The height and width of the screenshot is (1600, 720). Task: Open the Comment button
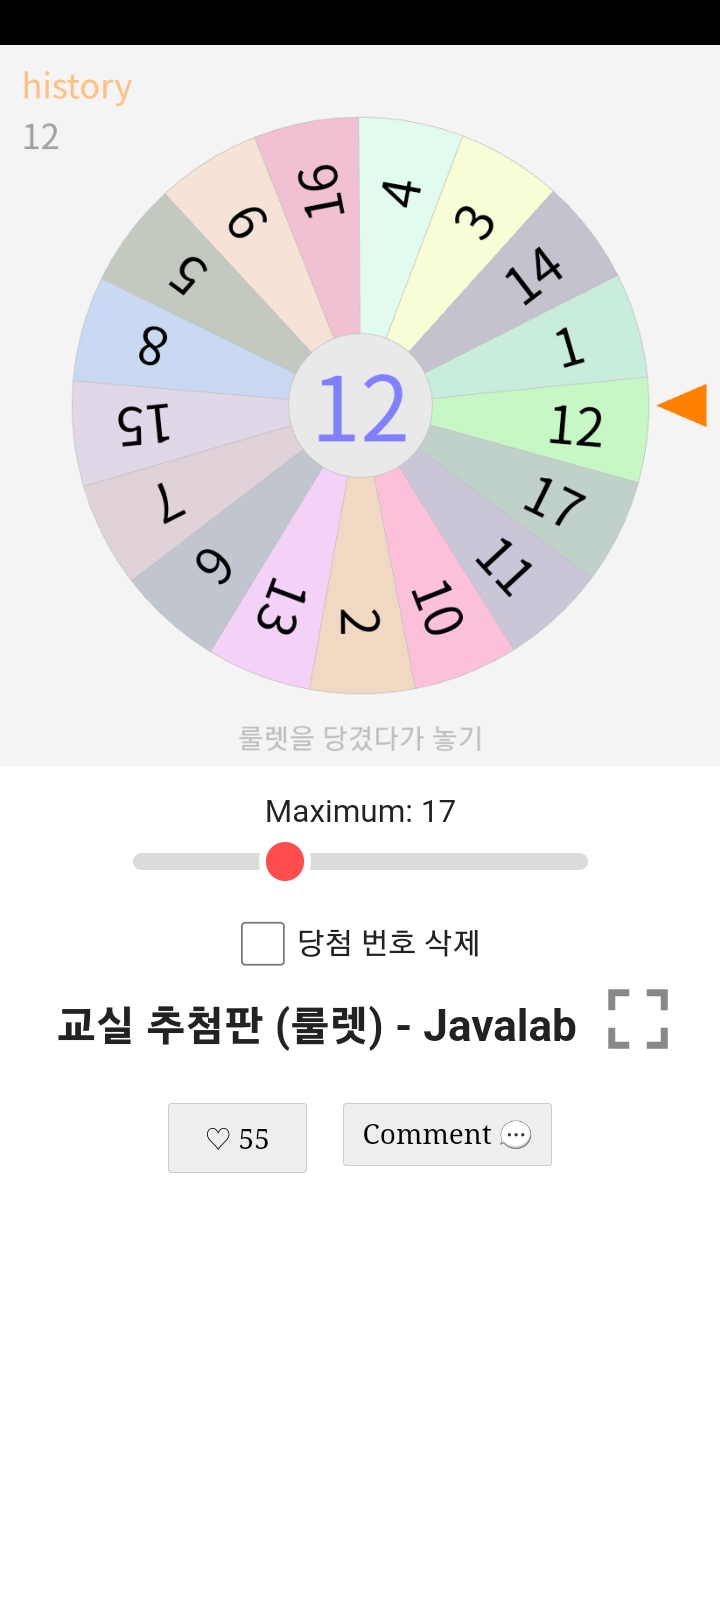[x=447, y=1134]
